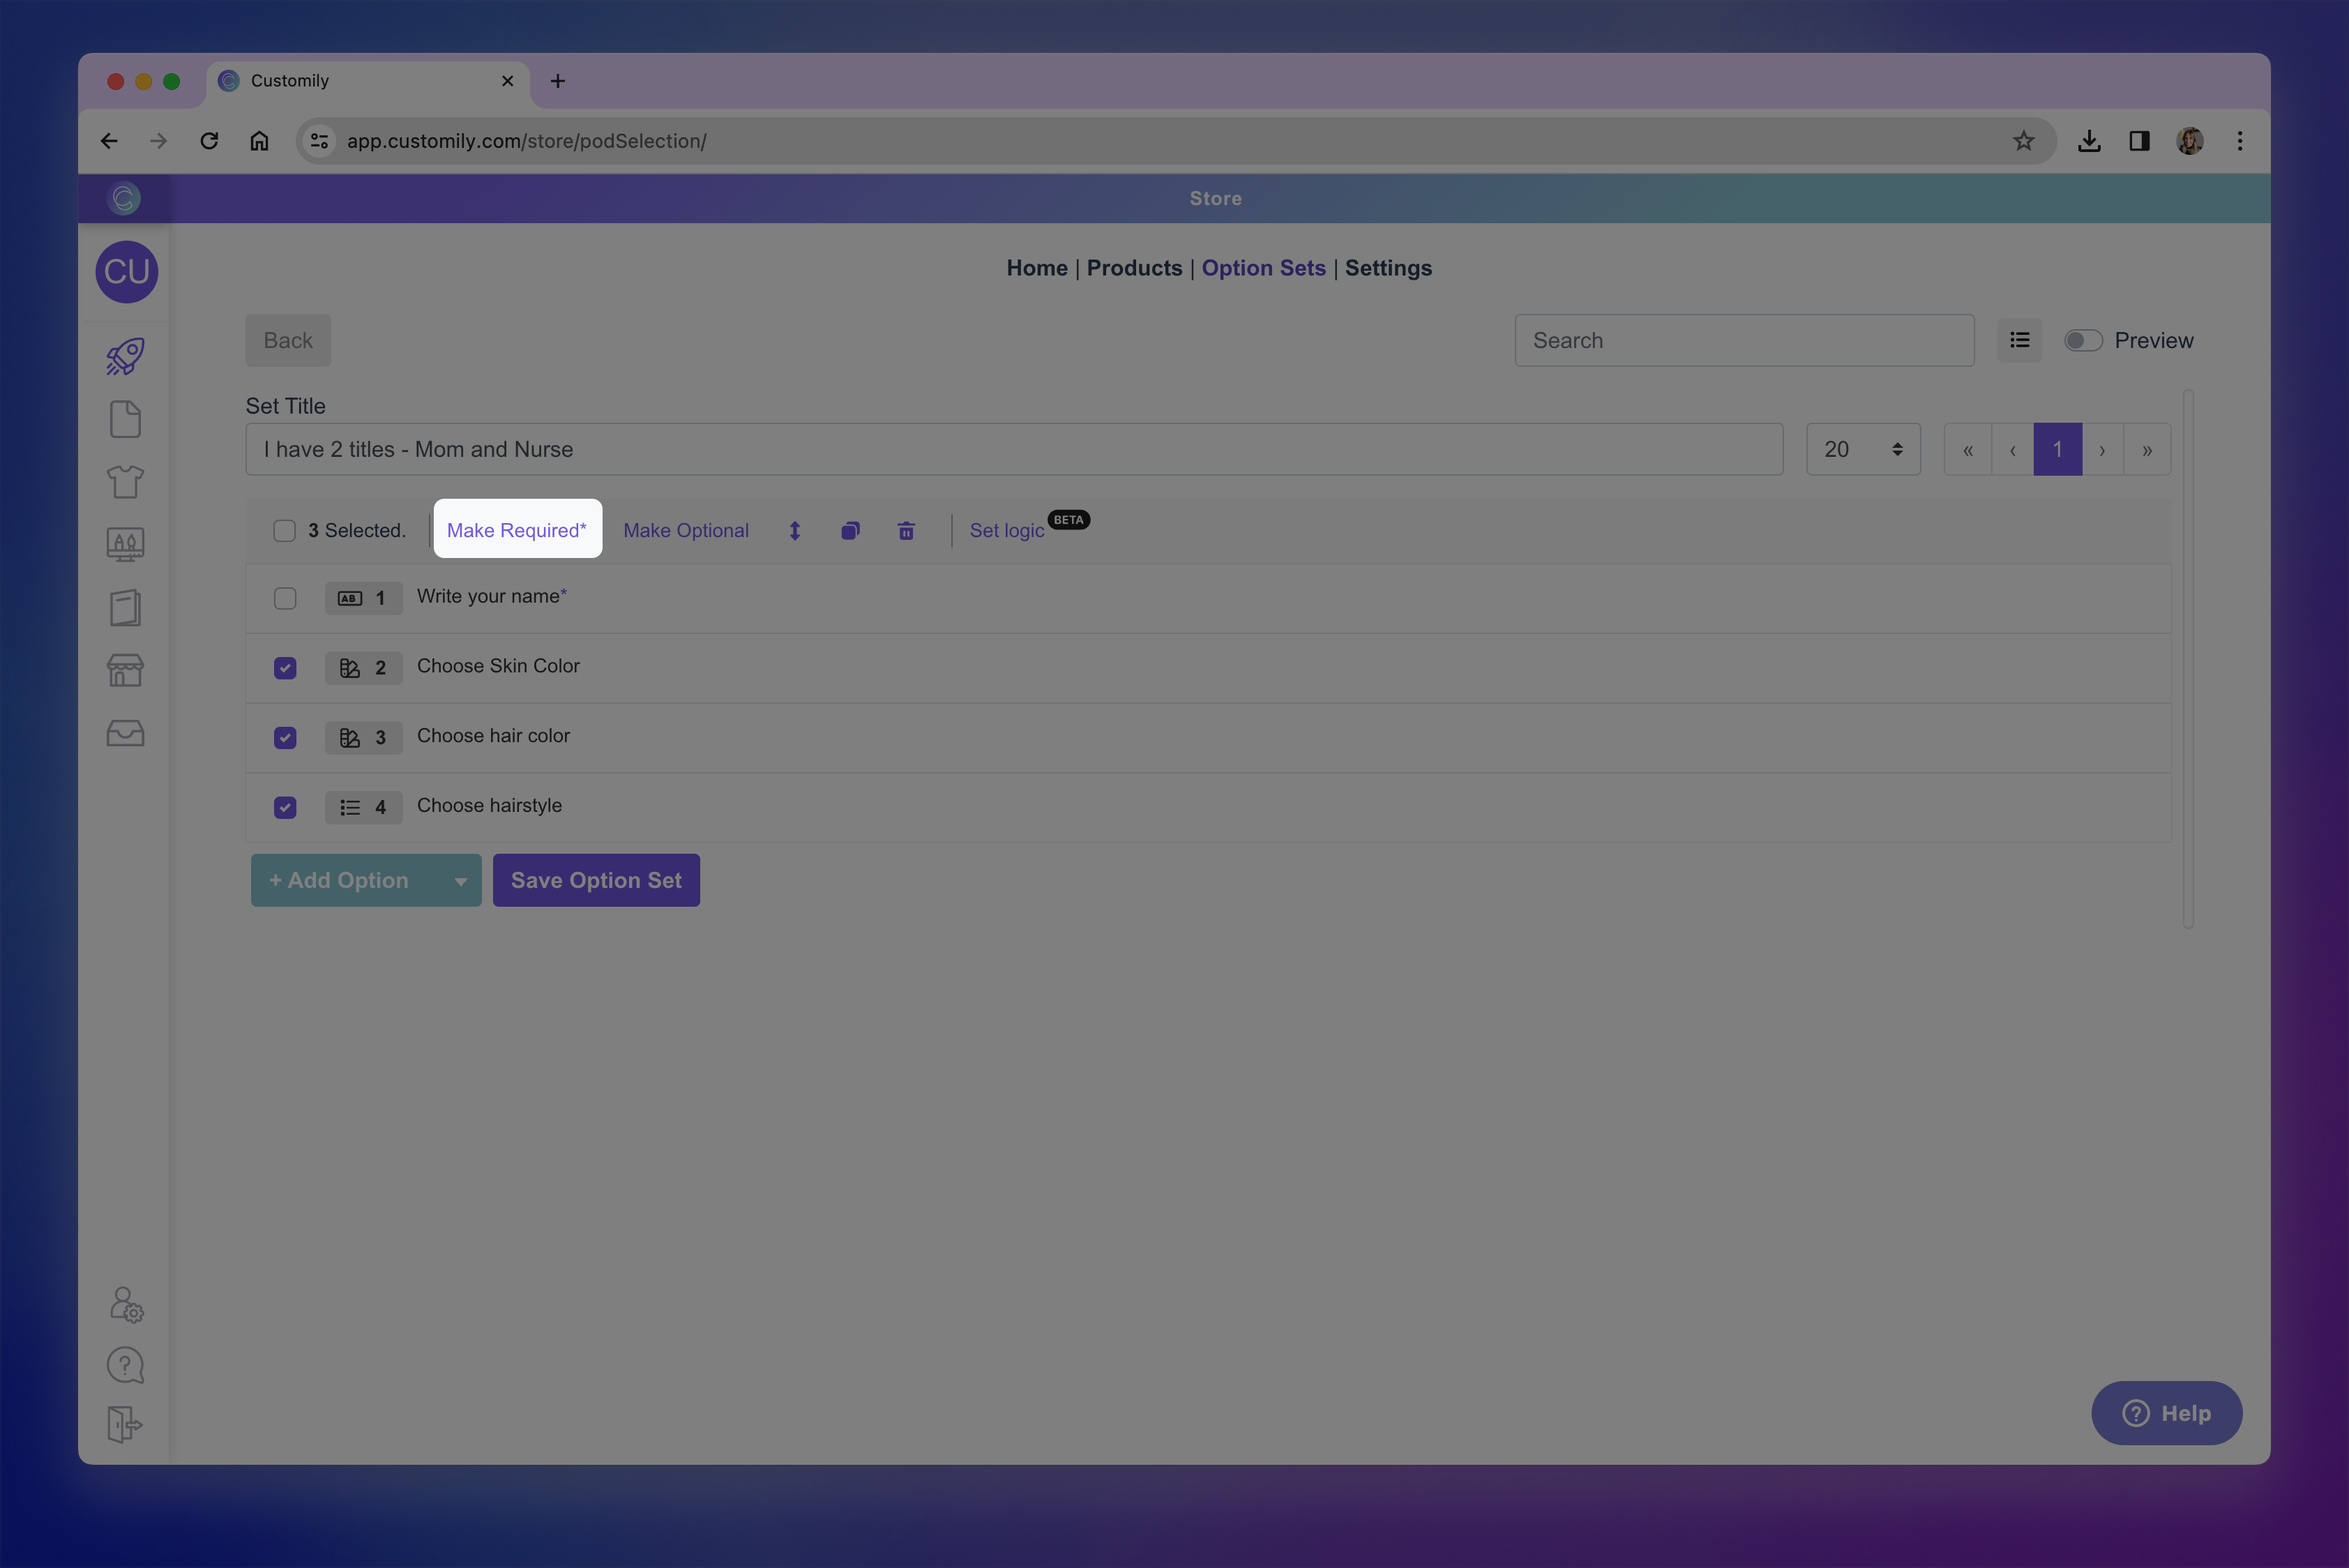2349x1568 pixels.
Task: Click into the Search input field
Action: [1743, 341]
